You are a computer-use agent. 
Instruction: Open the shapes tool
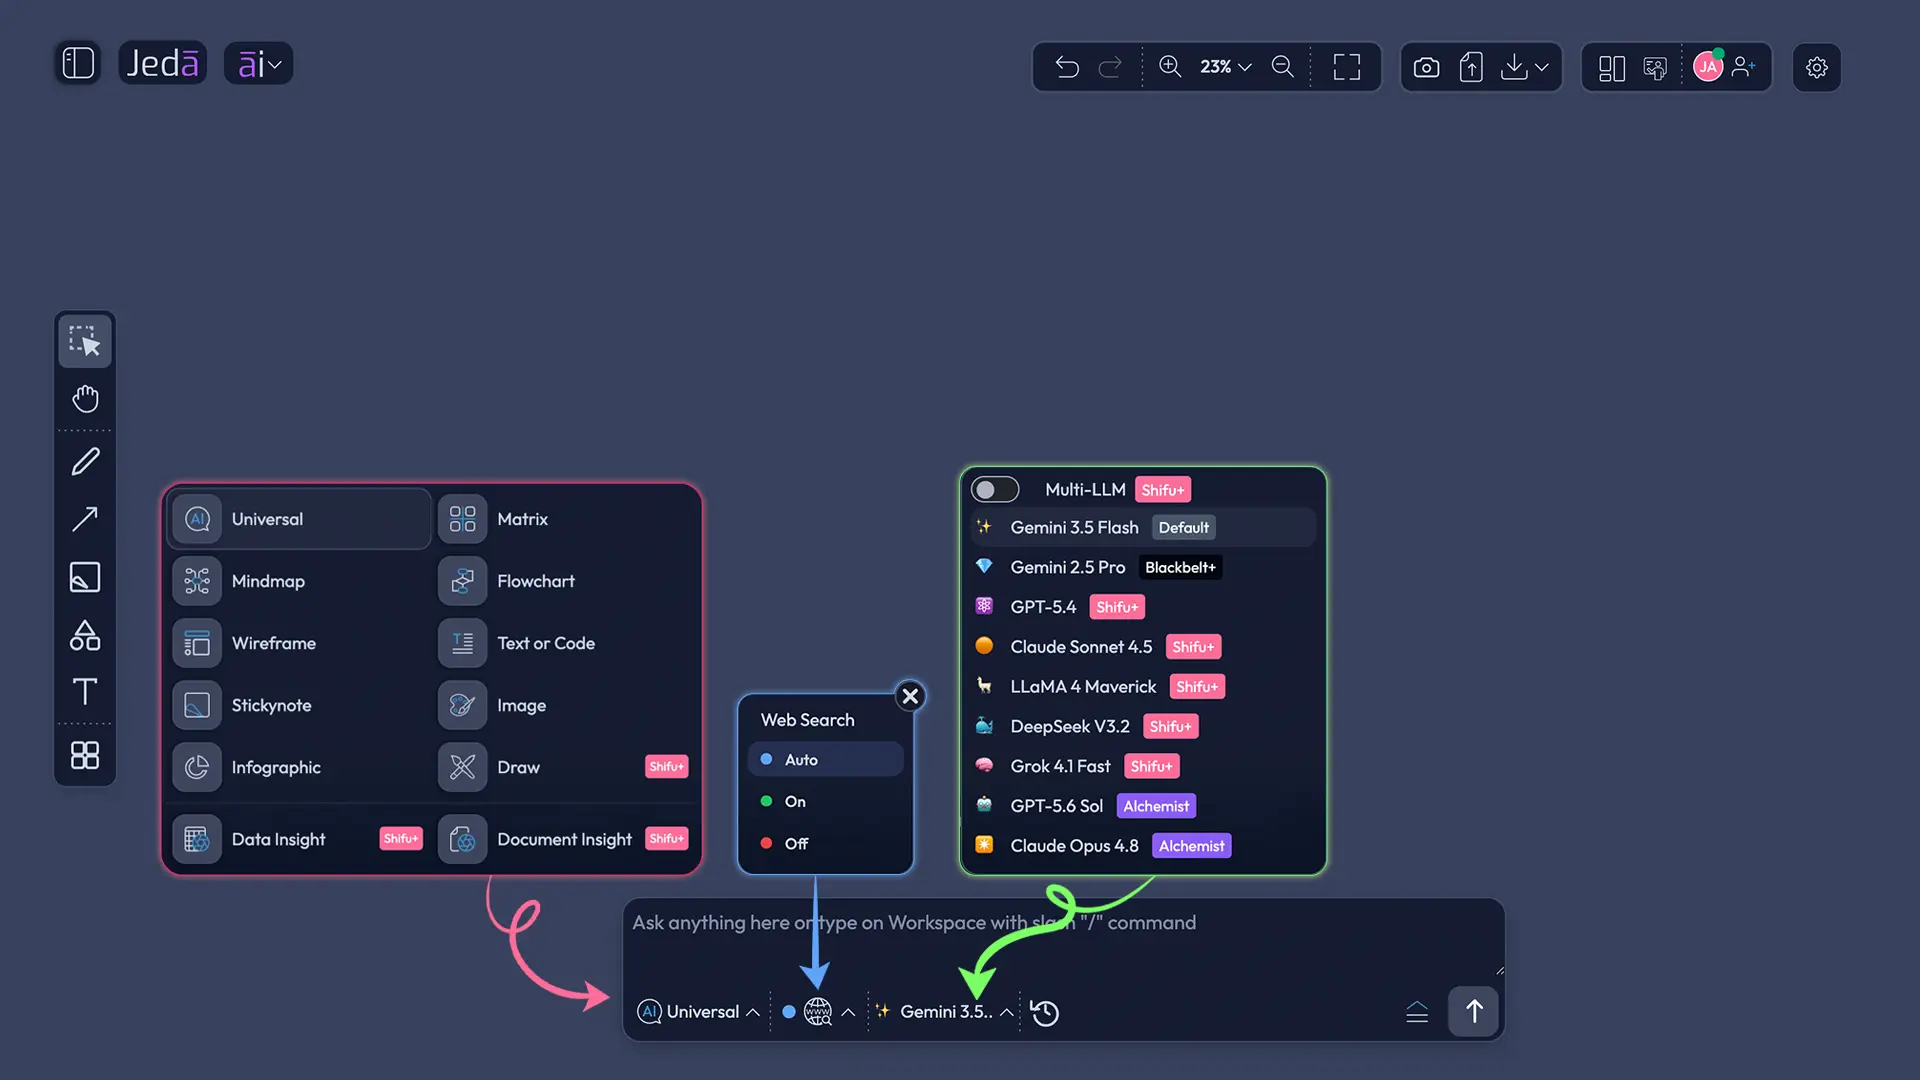[85, 635]
